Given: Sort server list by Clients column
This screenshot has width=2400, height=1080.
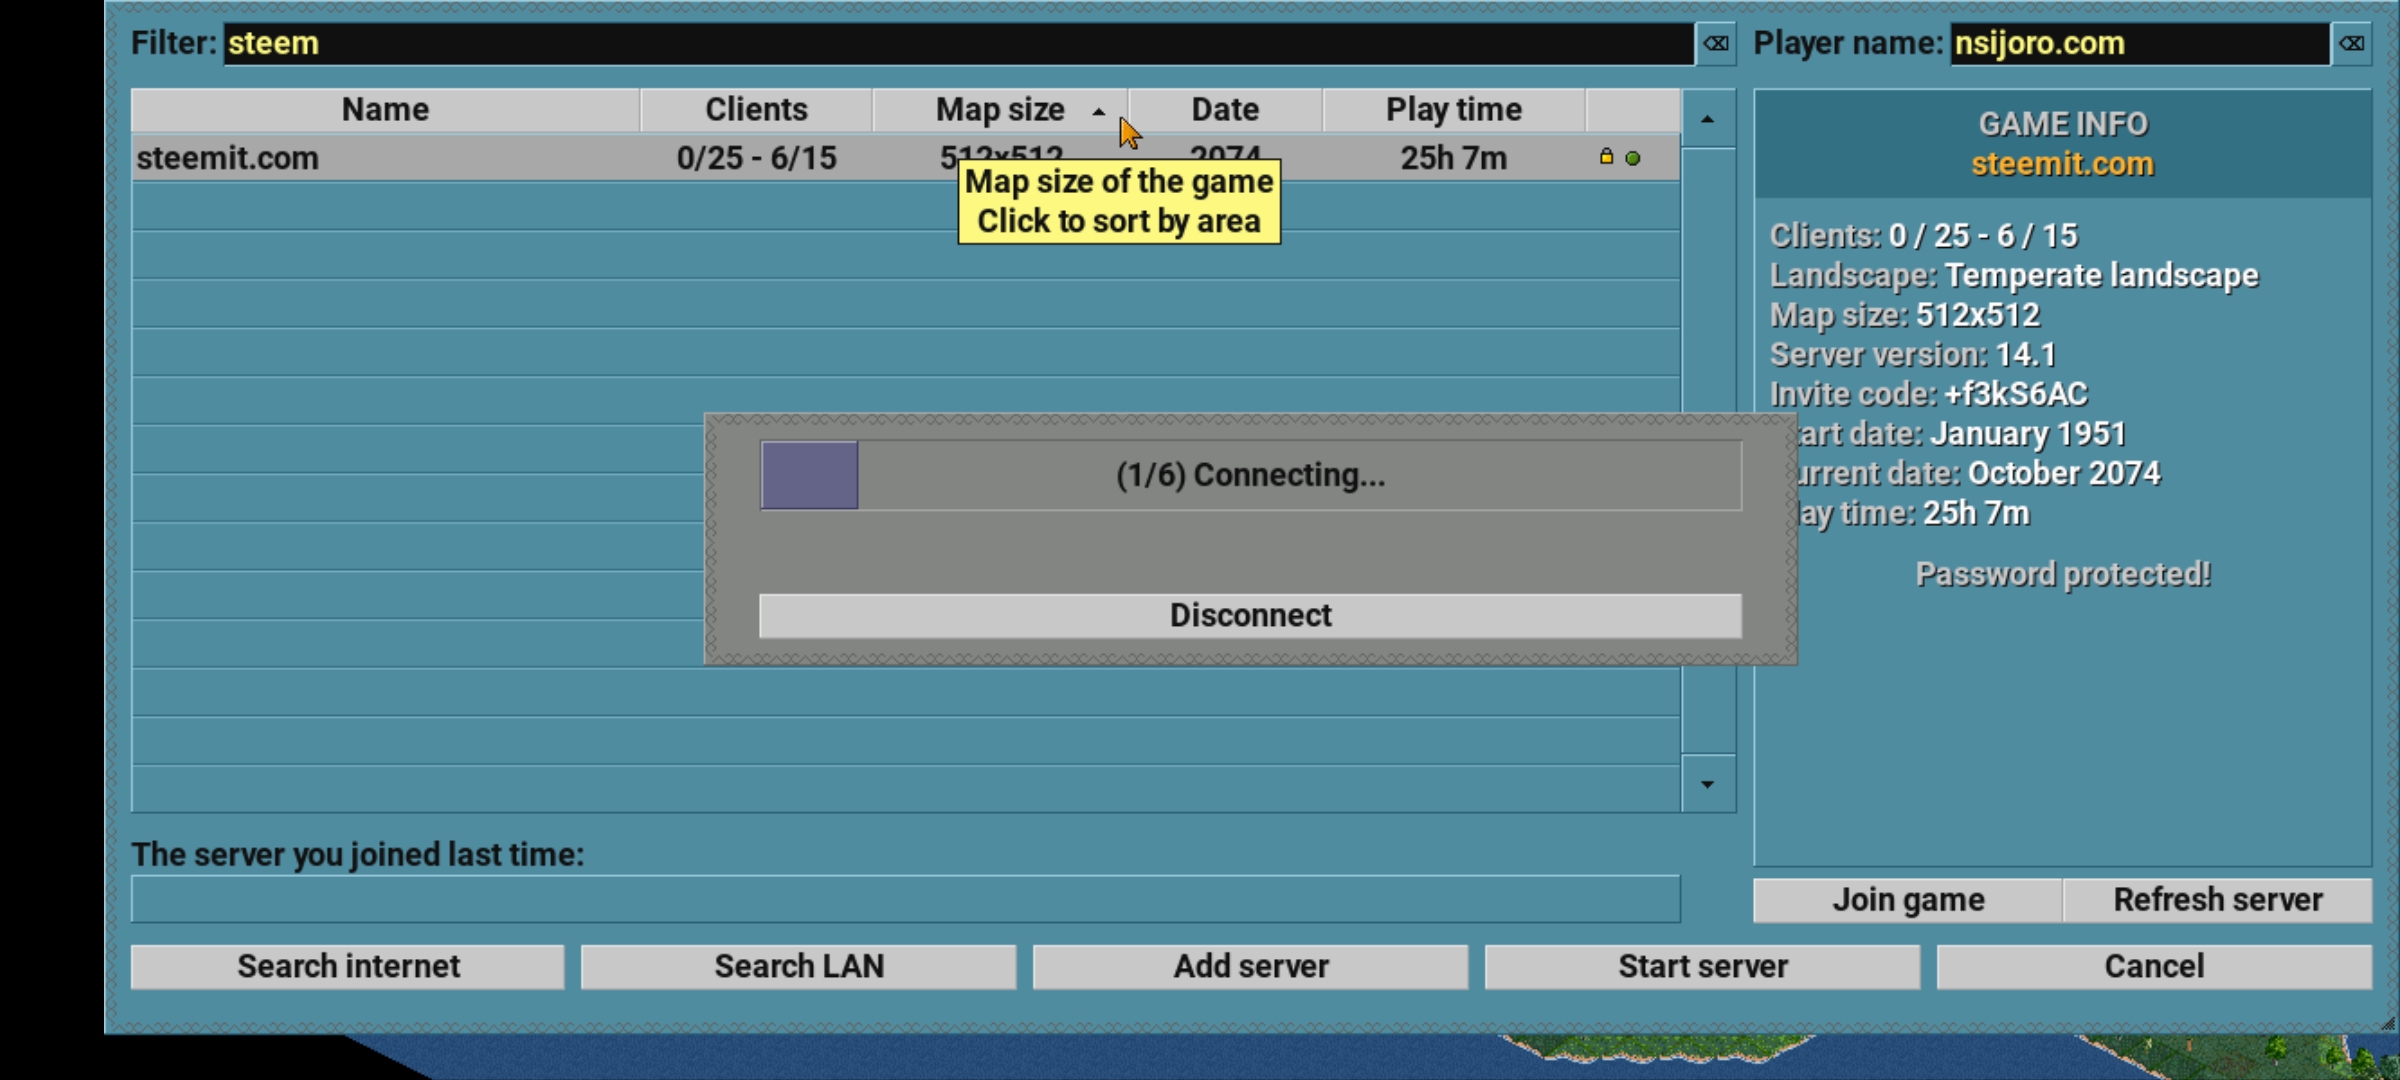Looking at the screenshot, I should [756, 110].
